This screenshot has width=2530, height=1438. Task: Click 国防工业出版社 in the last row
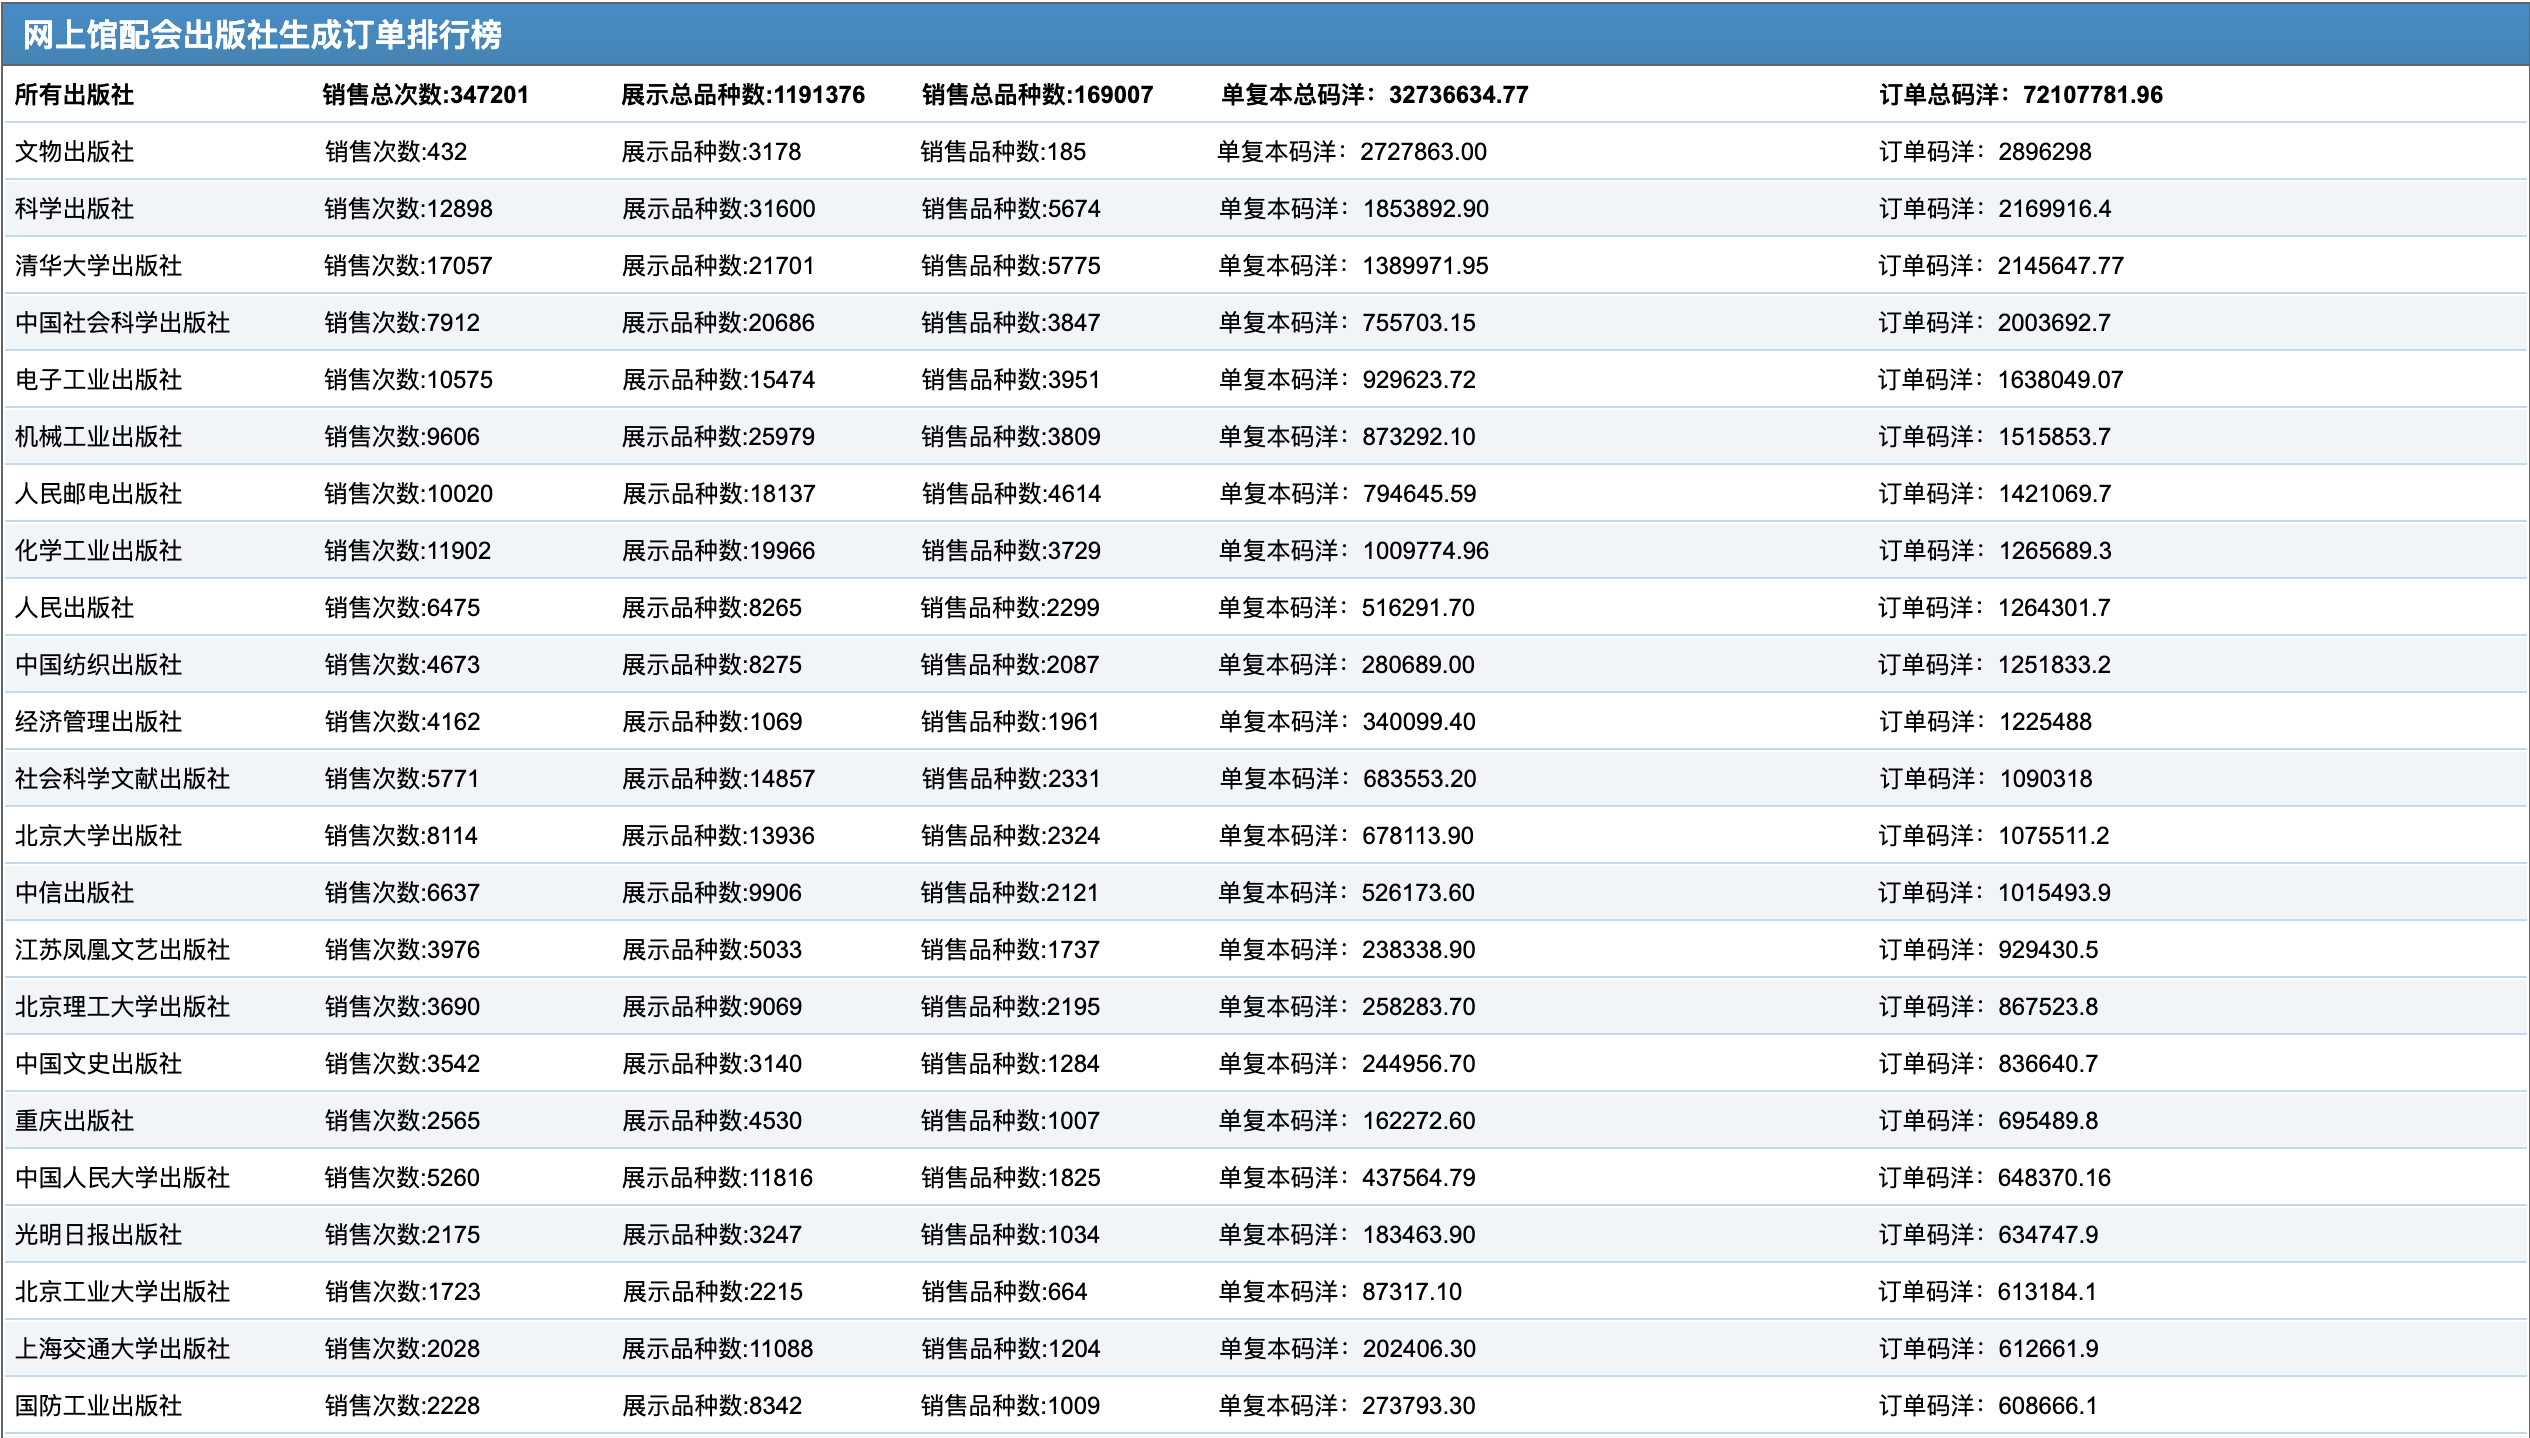98,1406
